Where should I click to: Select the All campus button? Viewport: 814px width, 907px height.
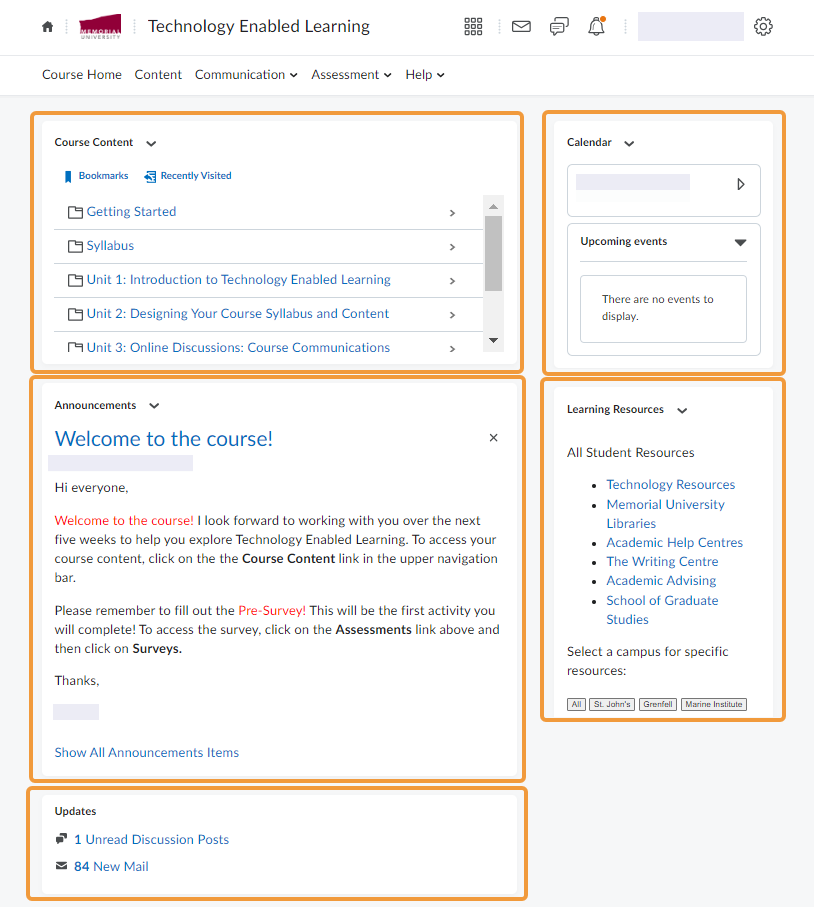(x=576, y=705)
